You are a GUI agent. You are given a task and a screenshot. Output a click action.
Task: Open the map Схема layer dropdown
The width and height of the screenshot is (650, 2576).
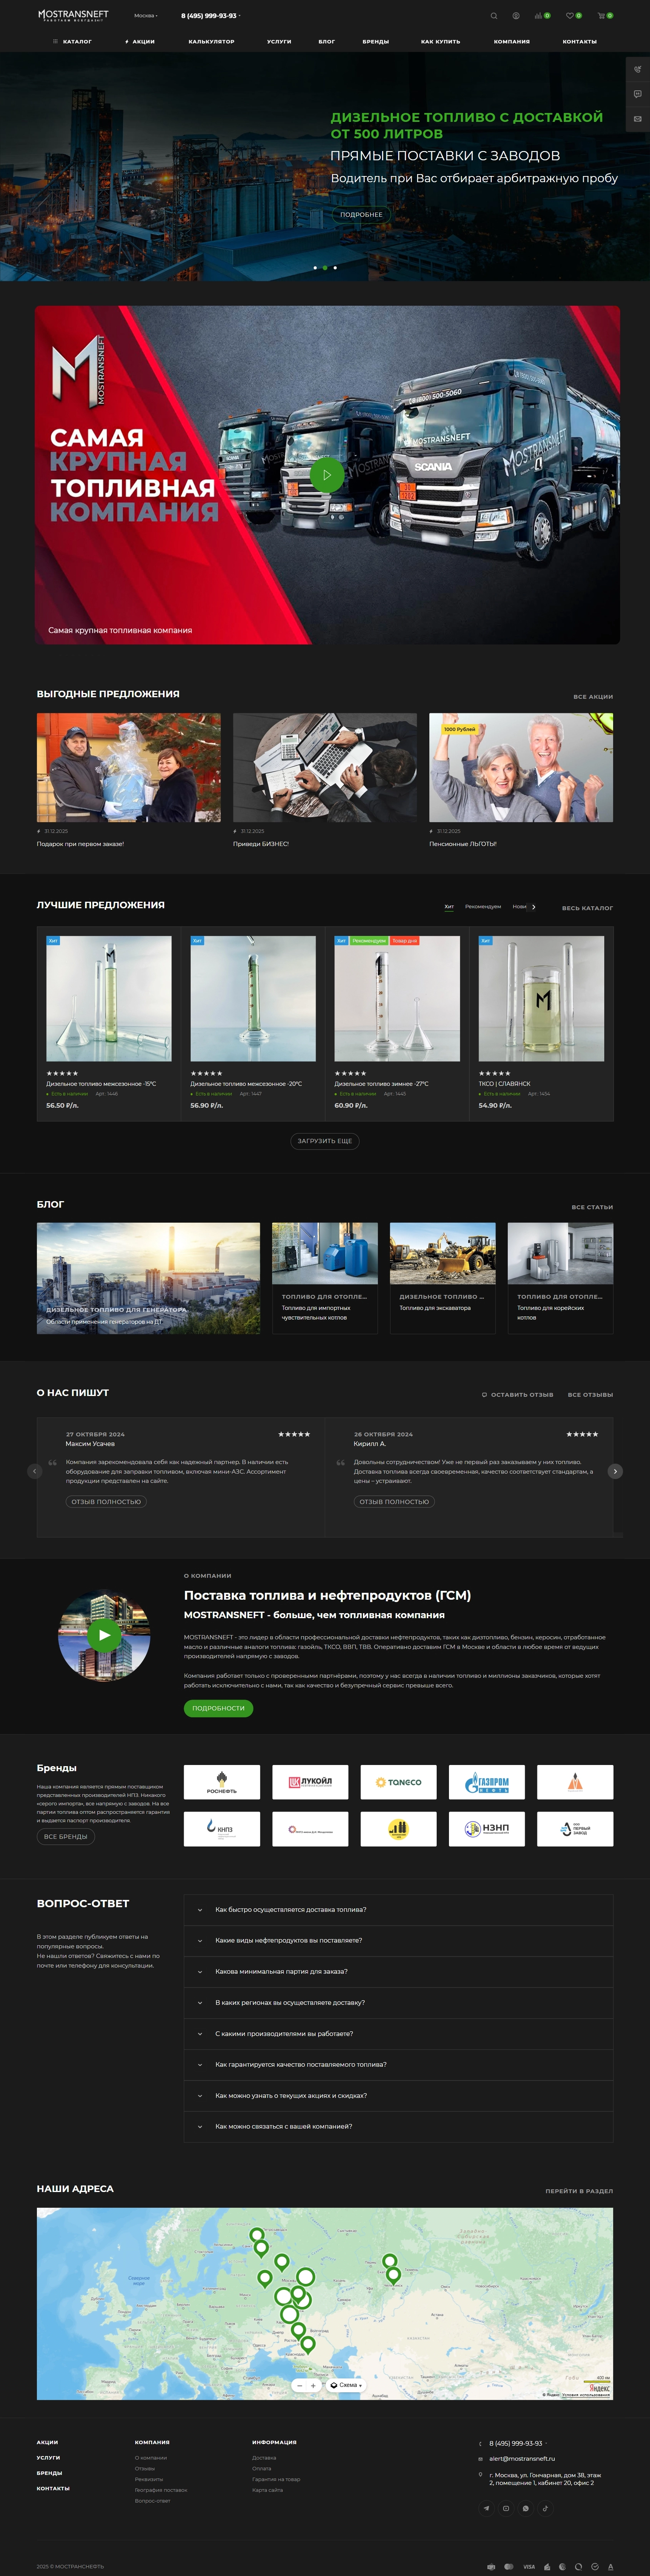(x=345, y=2385)
